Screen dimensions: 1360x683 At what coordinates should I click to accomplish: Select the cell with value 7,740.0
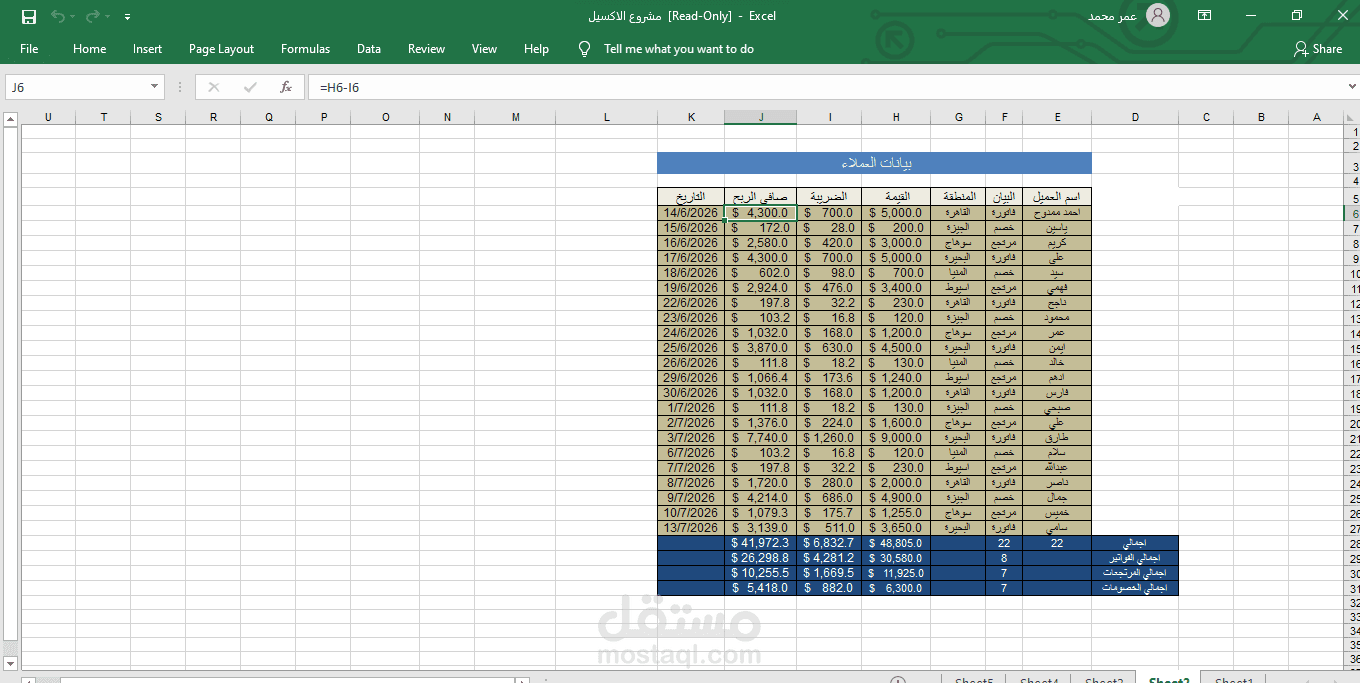pos(761,438)
